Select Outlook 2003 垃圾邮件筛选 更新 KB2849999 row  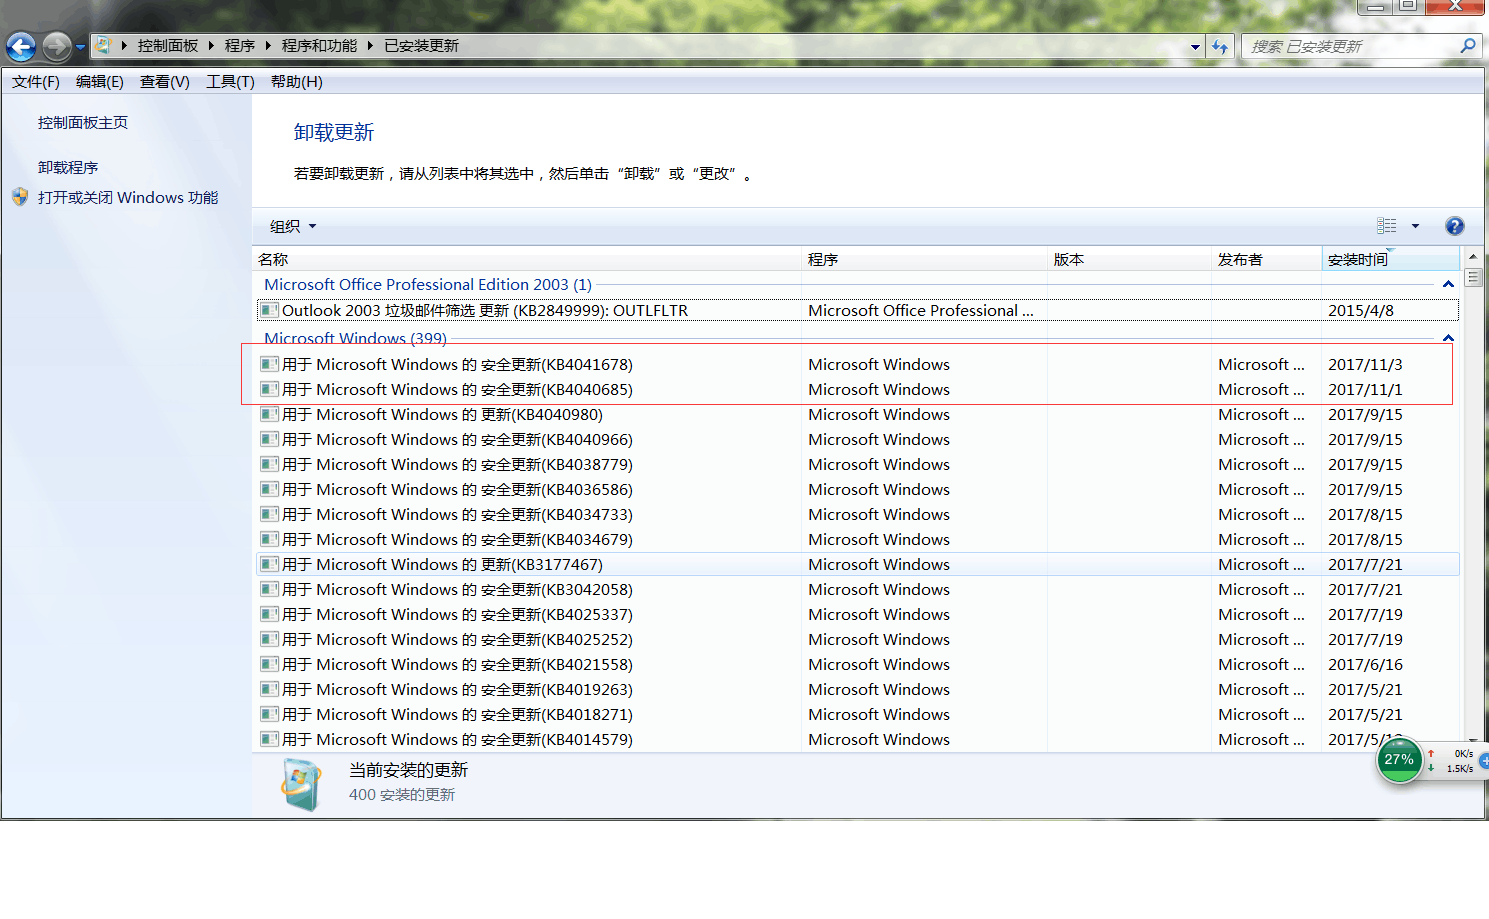click(x=857, y=310)
